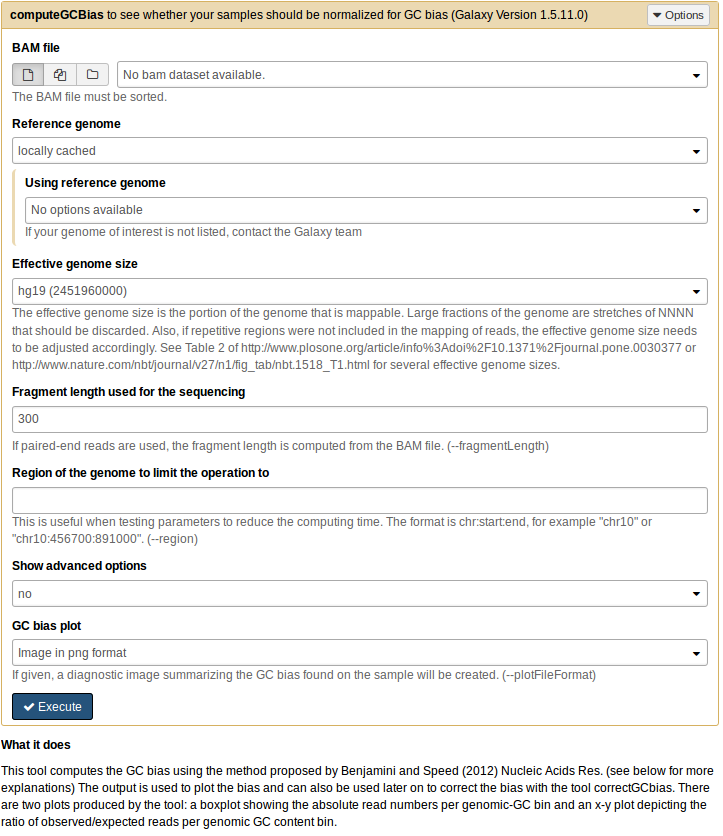This screenshot has height=836, width=723.
Task: Click the Options caret arrow icon
Action: 658,16
